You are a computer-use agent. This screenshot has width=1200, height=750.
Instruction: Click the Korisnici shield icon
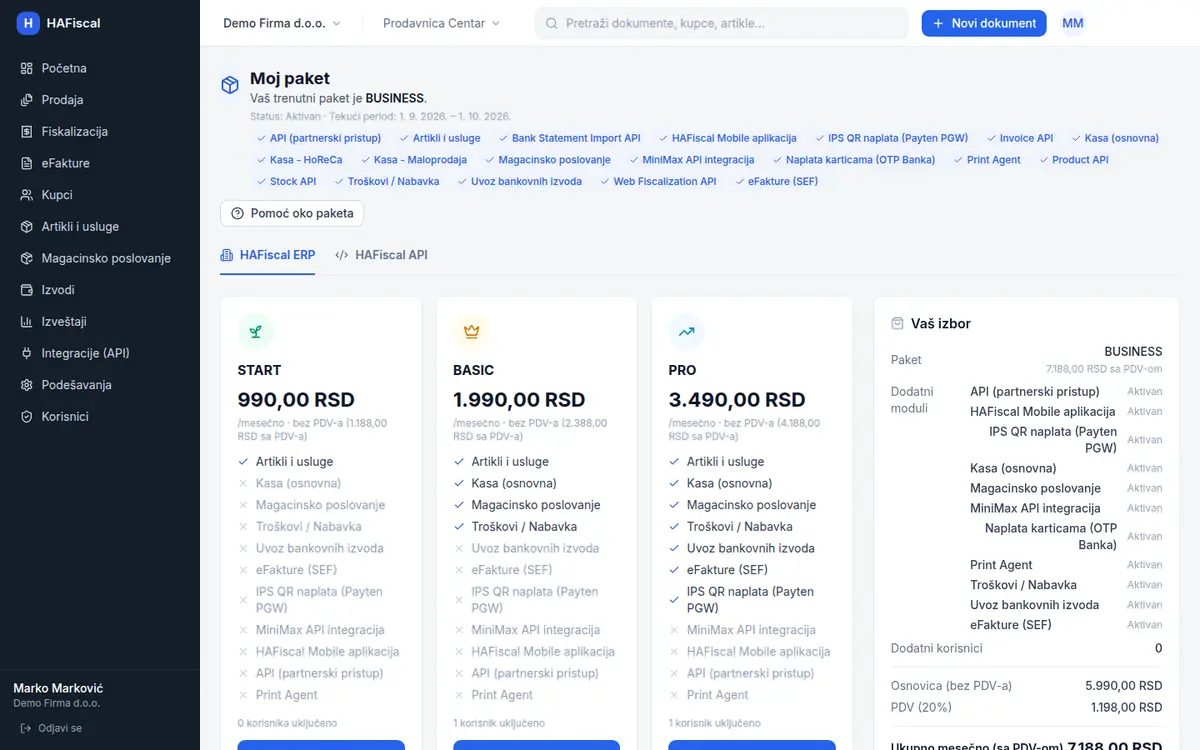point(27,416)
